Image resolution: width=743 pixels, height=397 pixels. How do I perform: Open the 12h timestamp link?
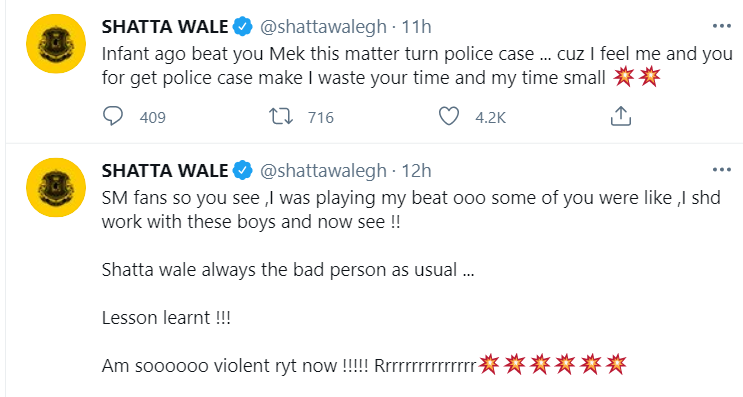(417, 170)
